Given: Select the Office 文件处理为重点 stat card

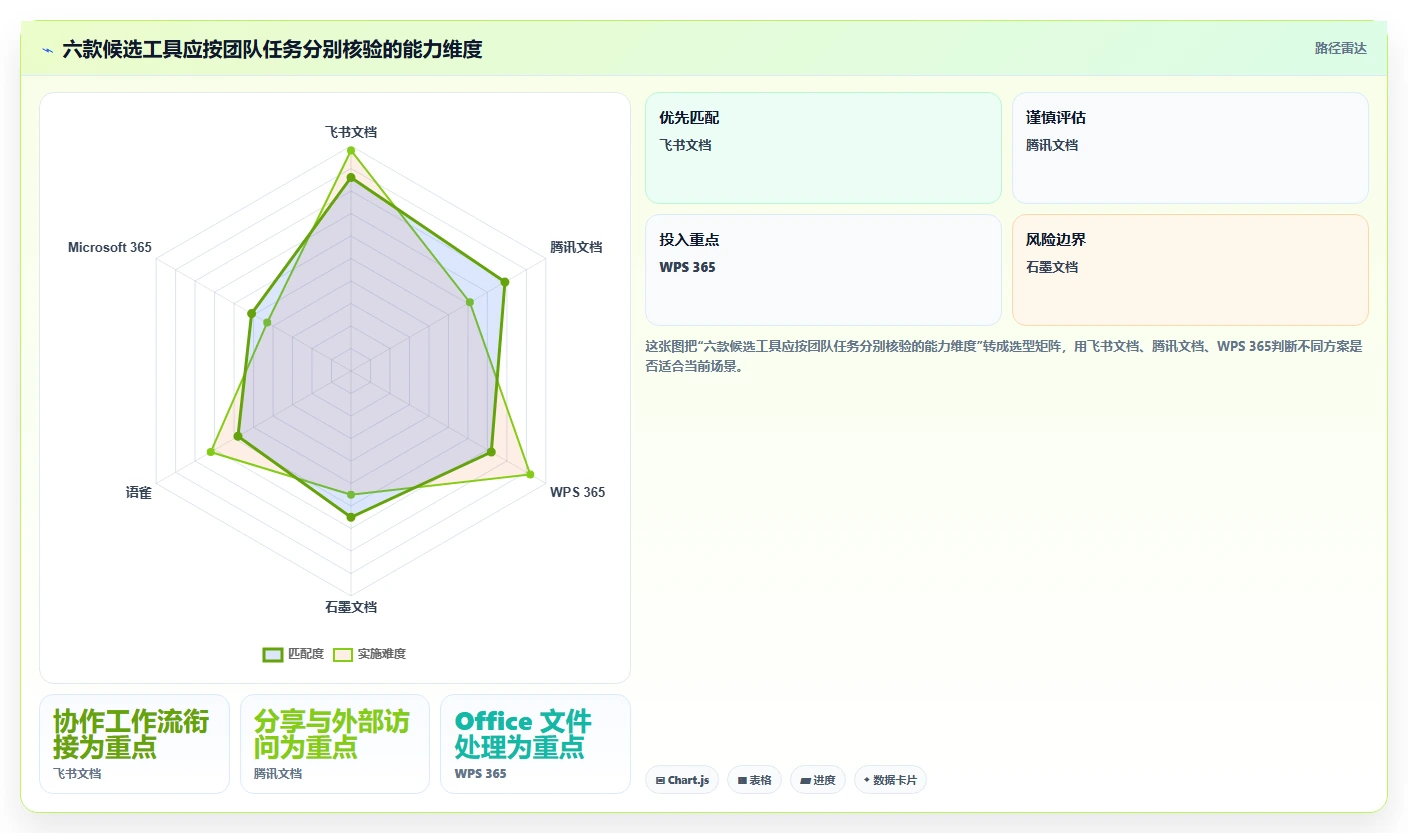Looking at the screenshot, I should click(535, 744).
